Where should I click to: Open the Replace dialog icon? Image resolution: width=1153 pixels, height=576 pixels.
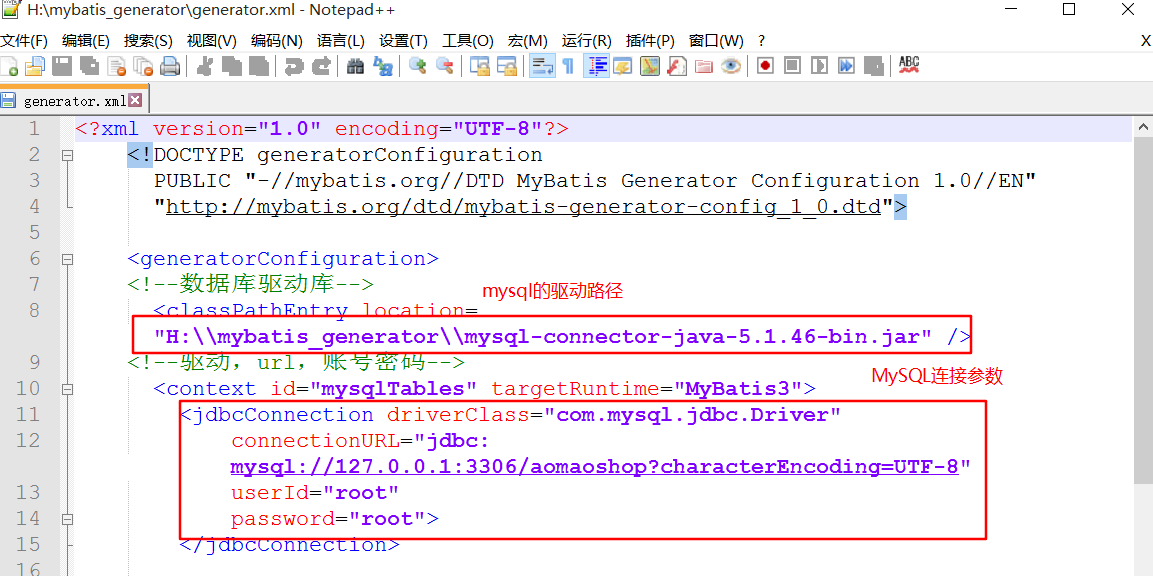click(382, 66)
